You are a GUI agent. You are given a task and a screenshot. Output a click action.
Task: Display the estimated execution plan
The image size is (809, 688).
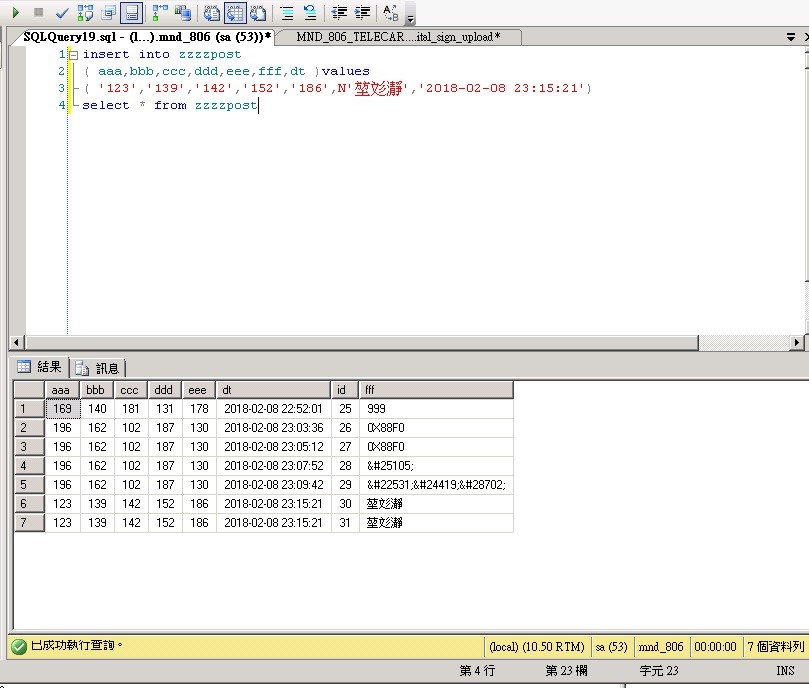tap(86, 13)
